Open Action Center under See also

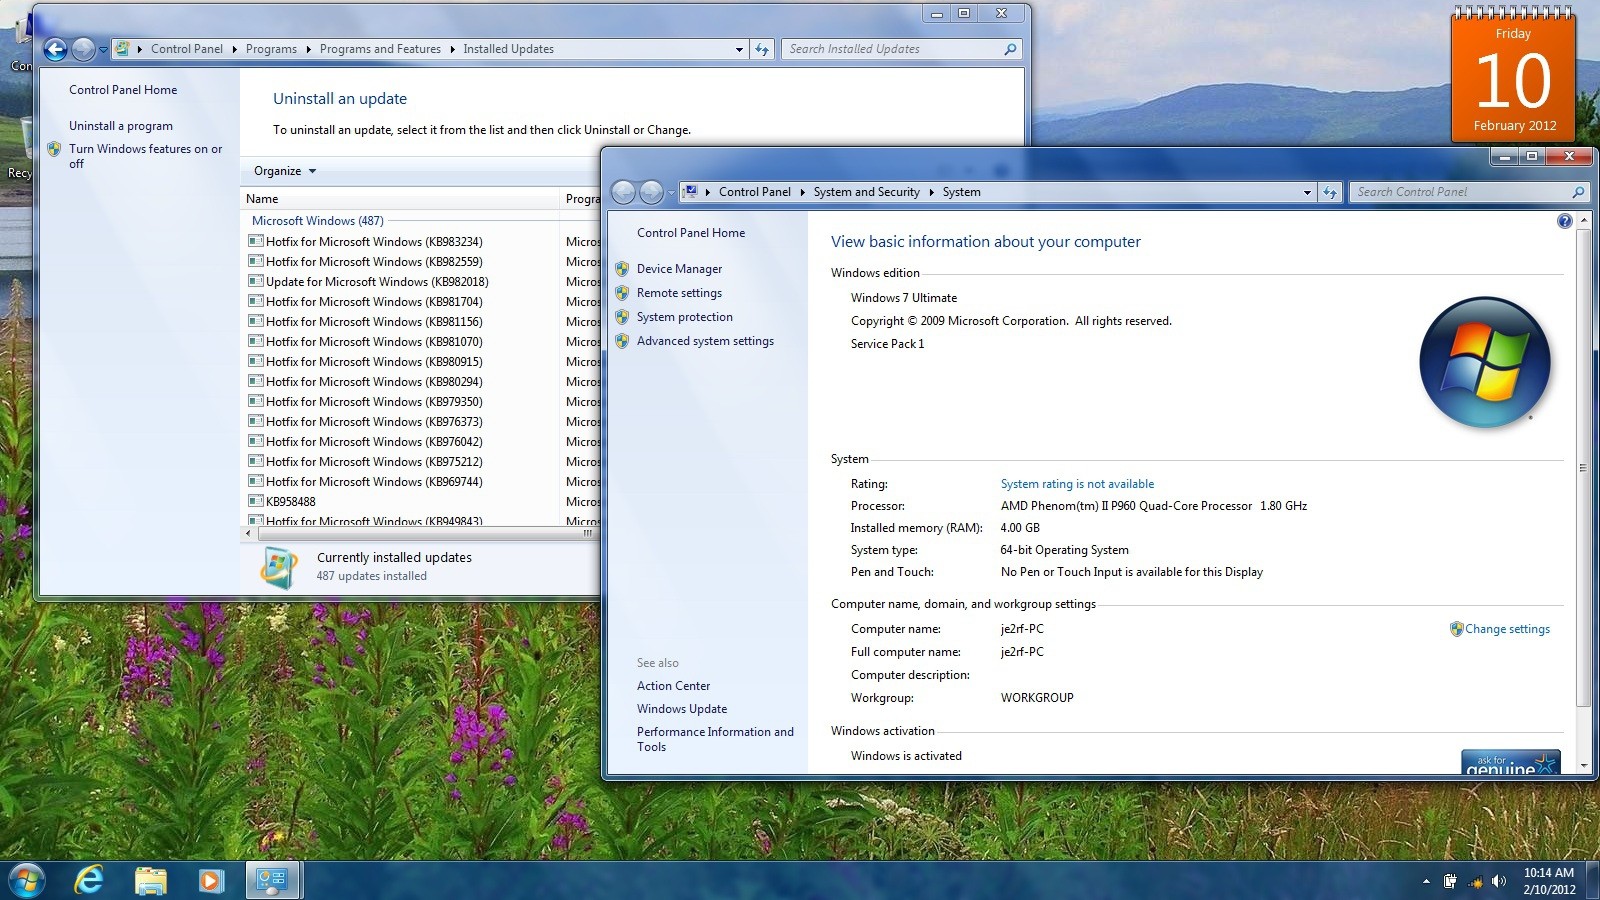point(673,686)
